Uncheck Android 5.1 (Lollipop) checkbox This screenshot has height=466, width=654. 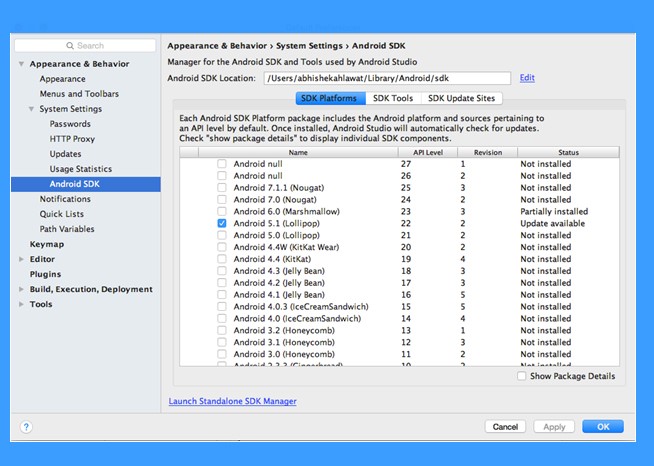click(x=222, y=223)
